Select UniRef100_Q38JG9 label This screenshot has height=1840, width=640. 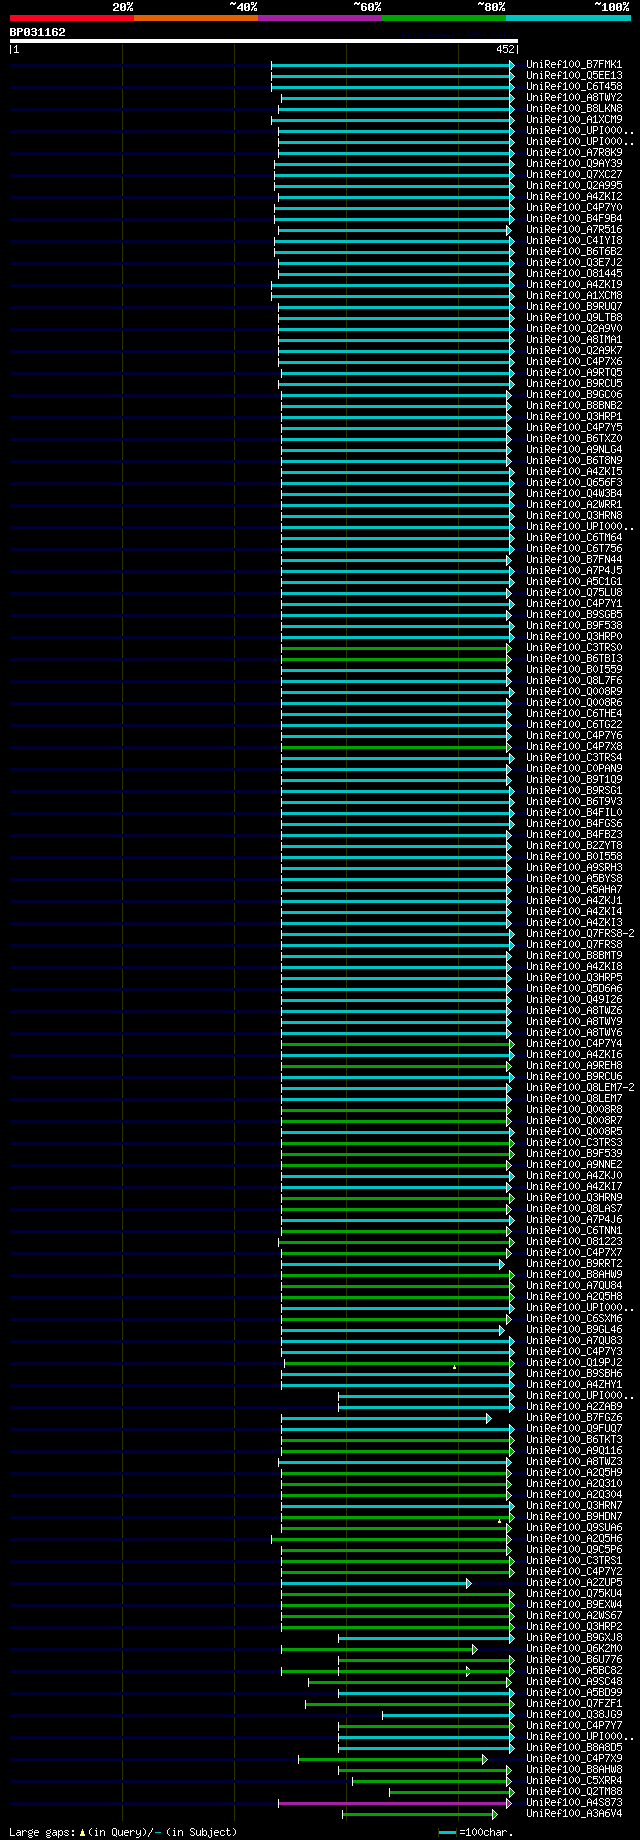click(x=574, y=1714)
